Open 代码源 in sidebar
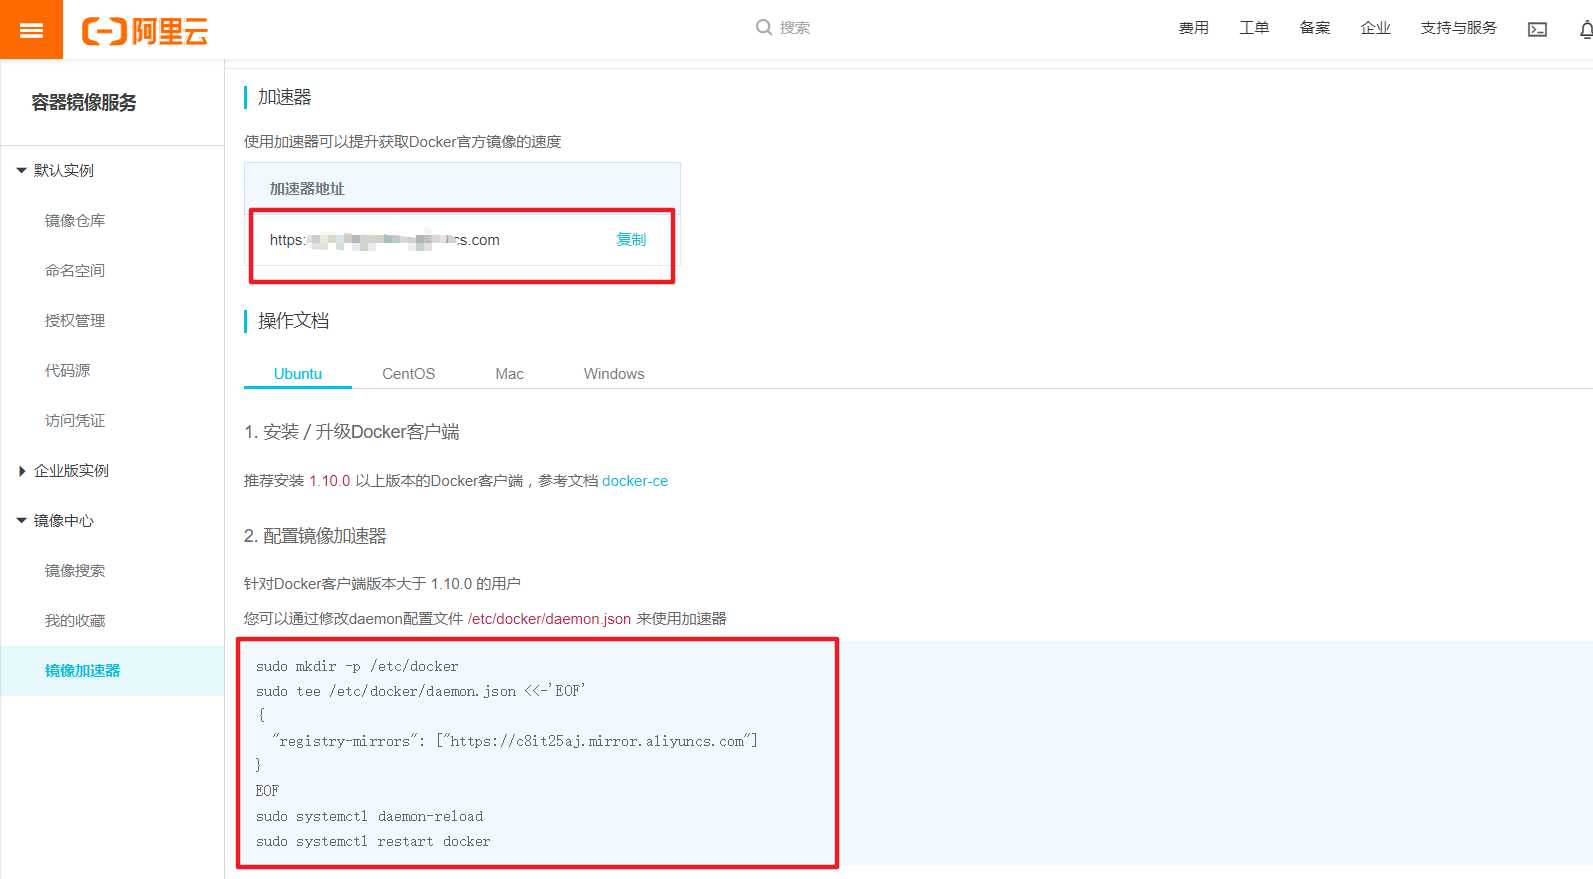This screenshot has height=879, width=1593. (67, 370)
